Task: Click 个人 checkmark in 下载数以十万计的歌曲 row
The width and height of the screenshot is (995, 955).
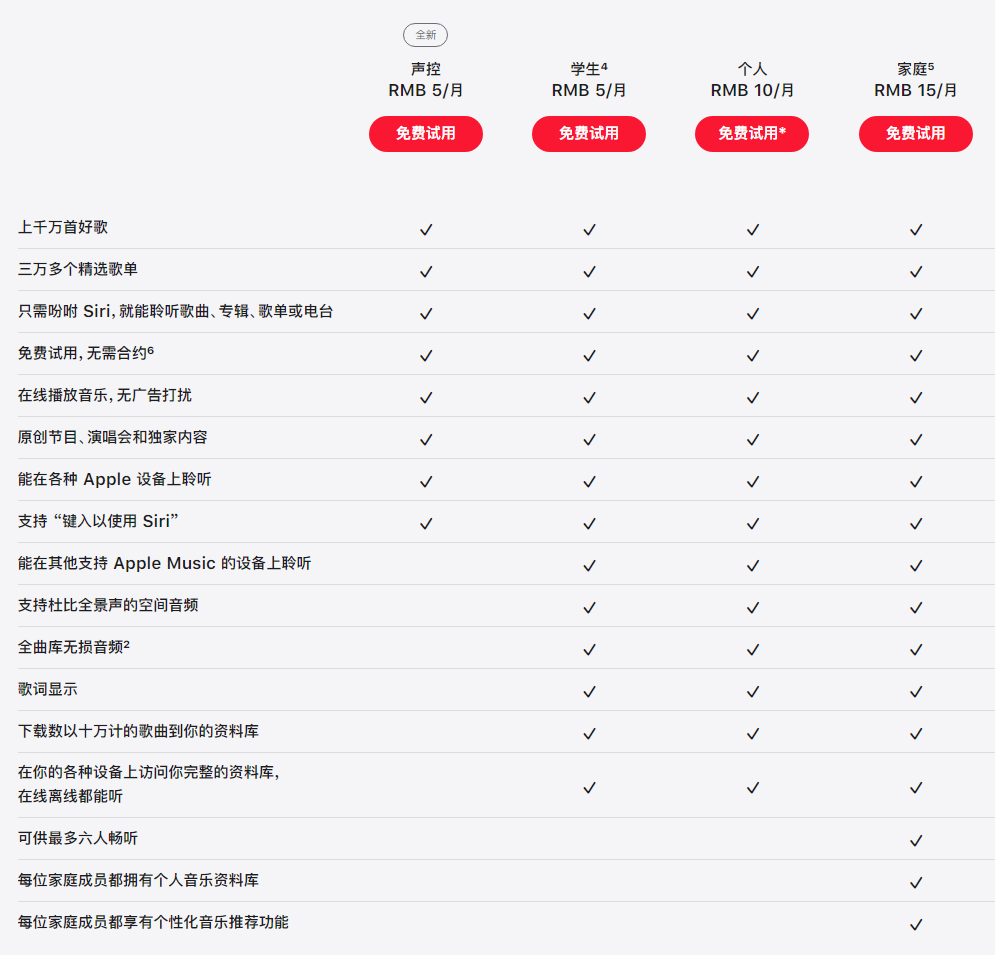Action: coord(753,734)
